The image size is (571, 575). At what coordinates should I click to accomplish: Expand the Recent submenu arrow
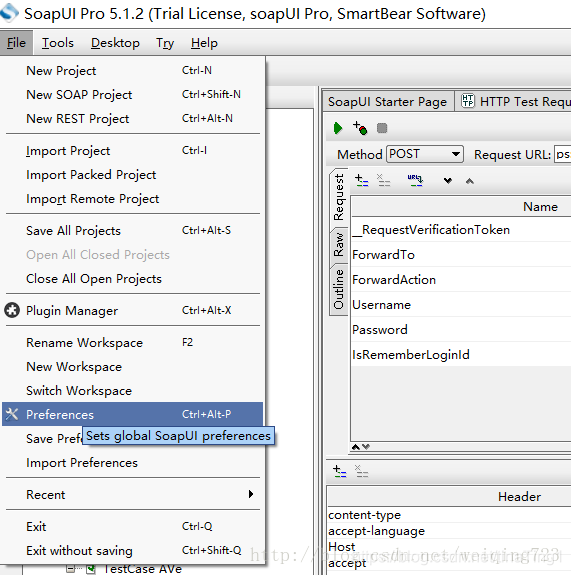point(251,494)
